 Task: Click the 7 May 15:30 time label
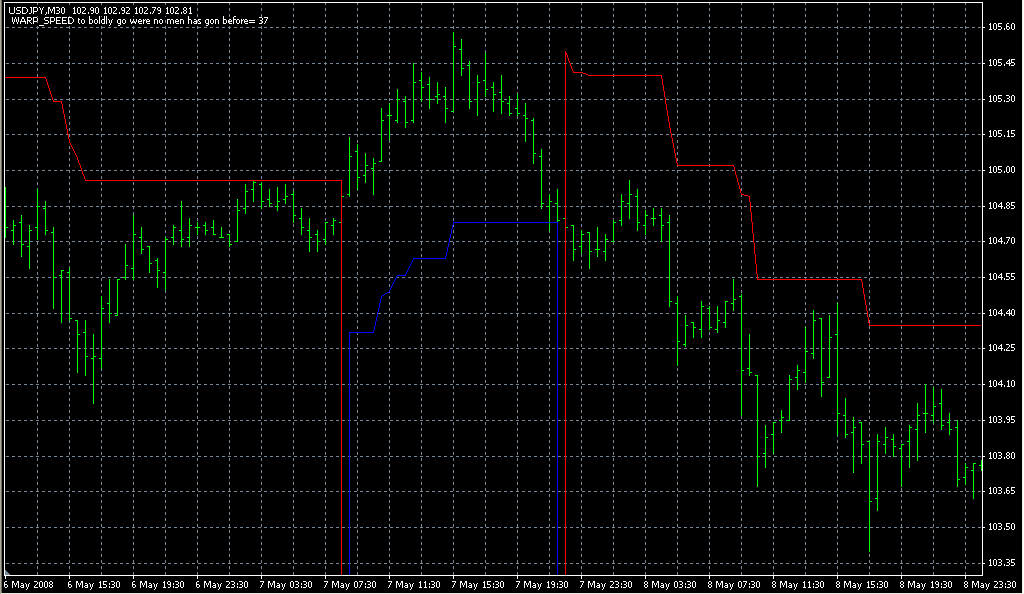tap(478, 585)
